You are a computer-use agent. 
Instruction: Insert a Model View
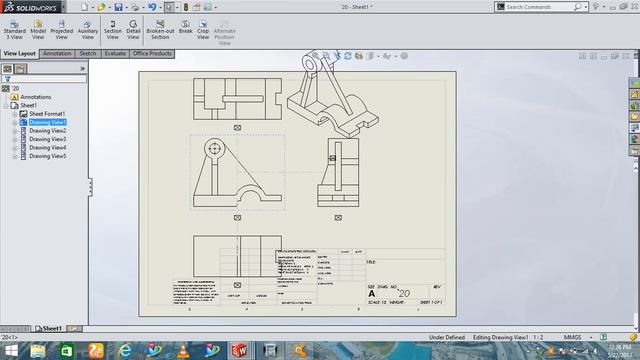click(x=38, y=30)
